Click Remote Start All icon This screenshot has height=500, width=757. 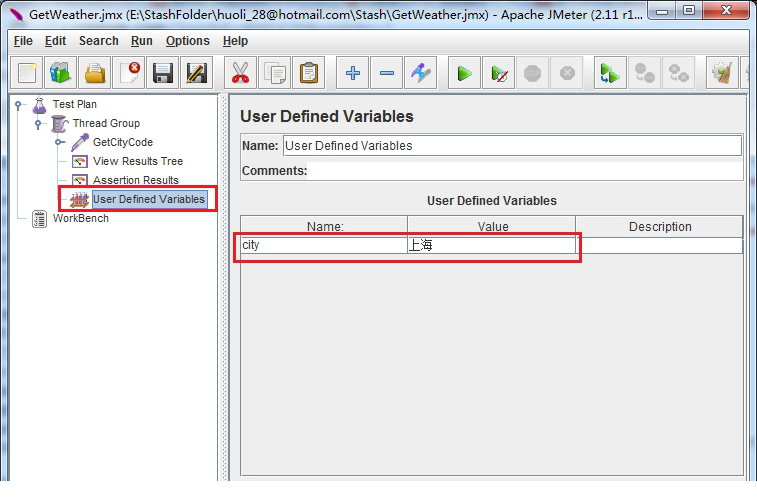pyautogui.click(x=610, y=73)
